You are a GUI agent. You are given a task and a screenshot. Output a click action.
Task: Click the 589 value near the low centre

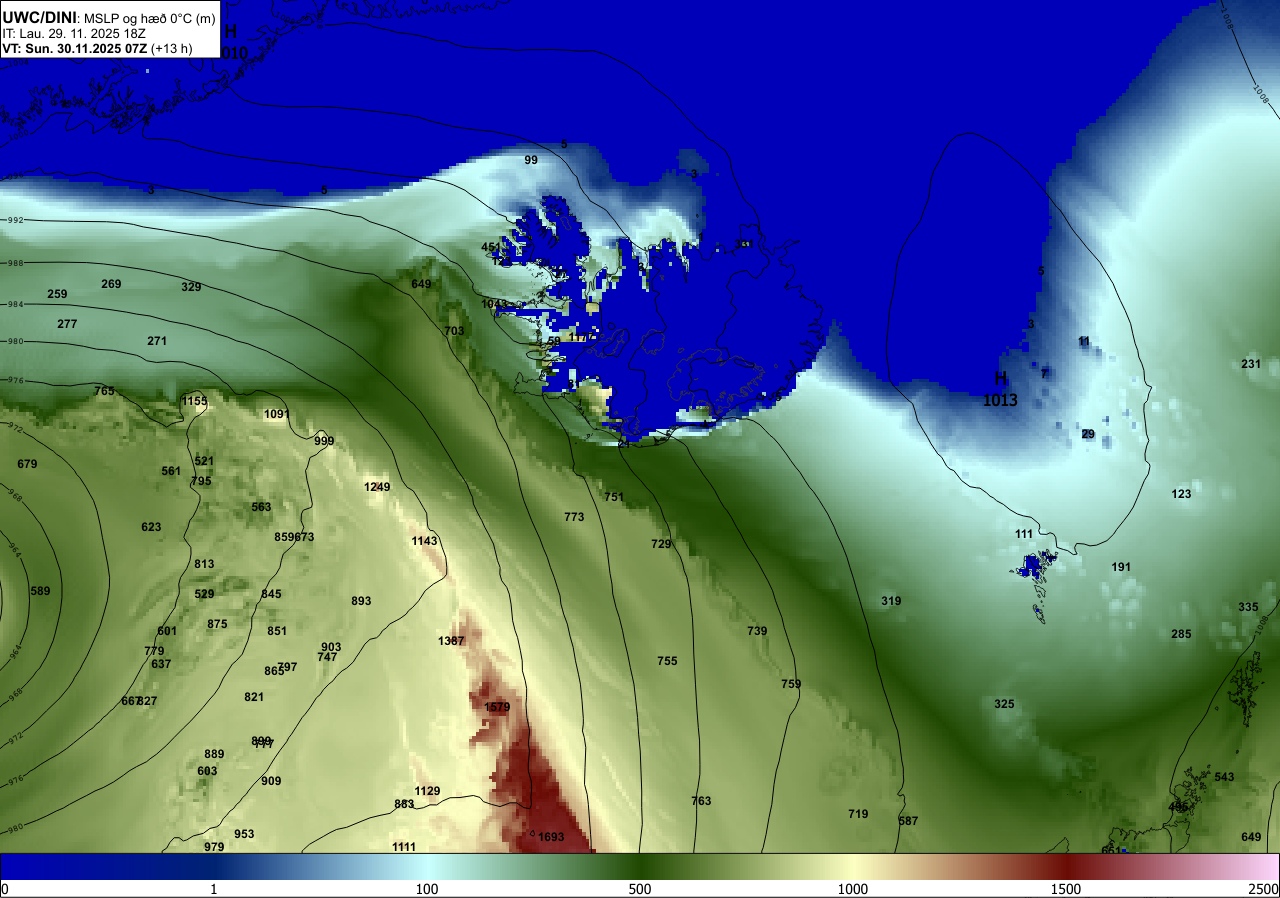click(x=40, y=591)
